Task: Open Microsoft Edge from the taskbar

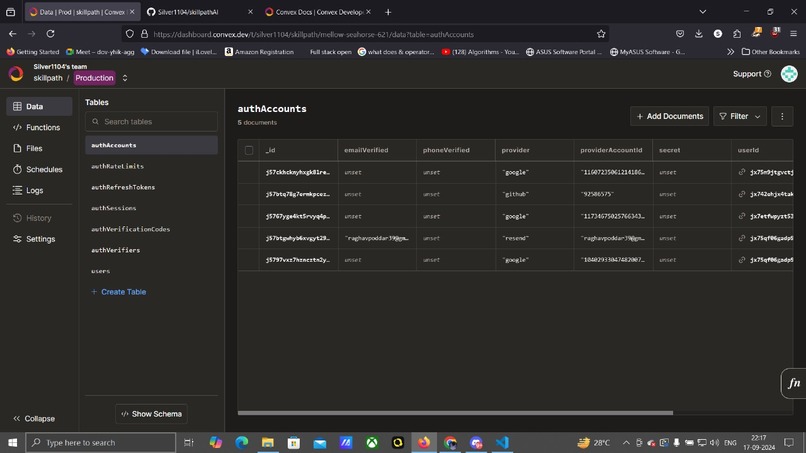Action: [x=242, y=442]
